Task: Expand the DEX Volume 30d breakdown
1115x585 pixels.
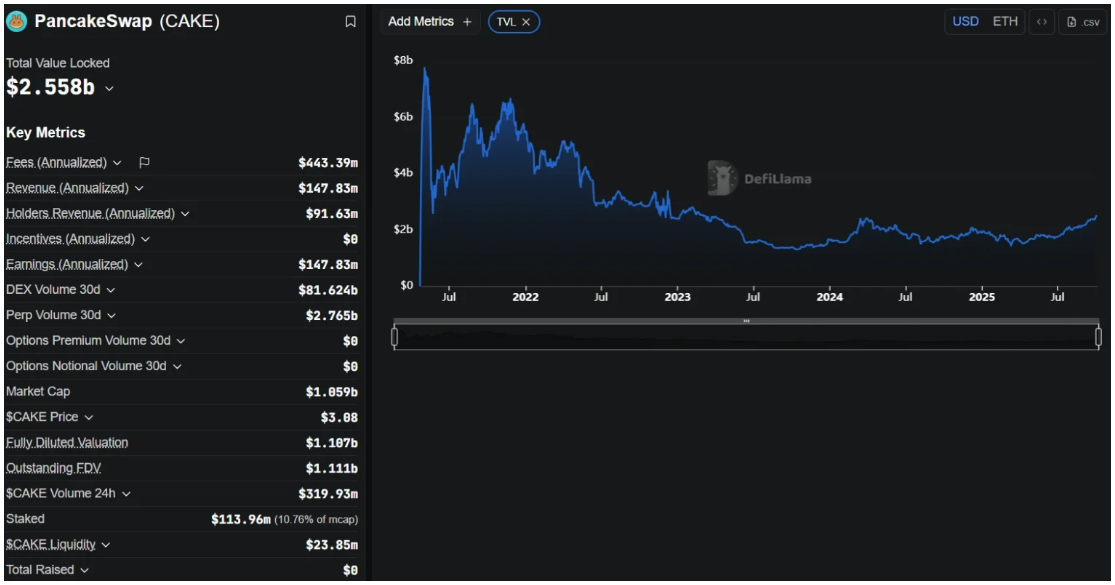Action: [x=110, y=290]
